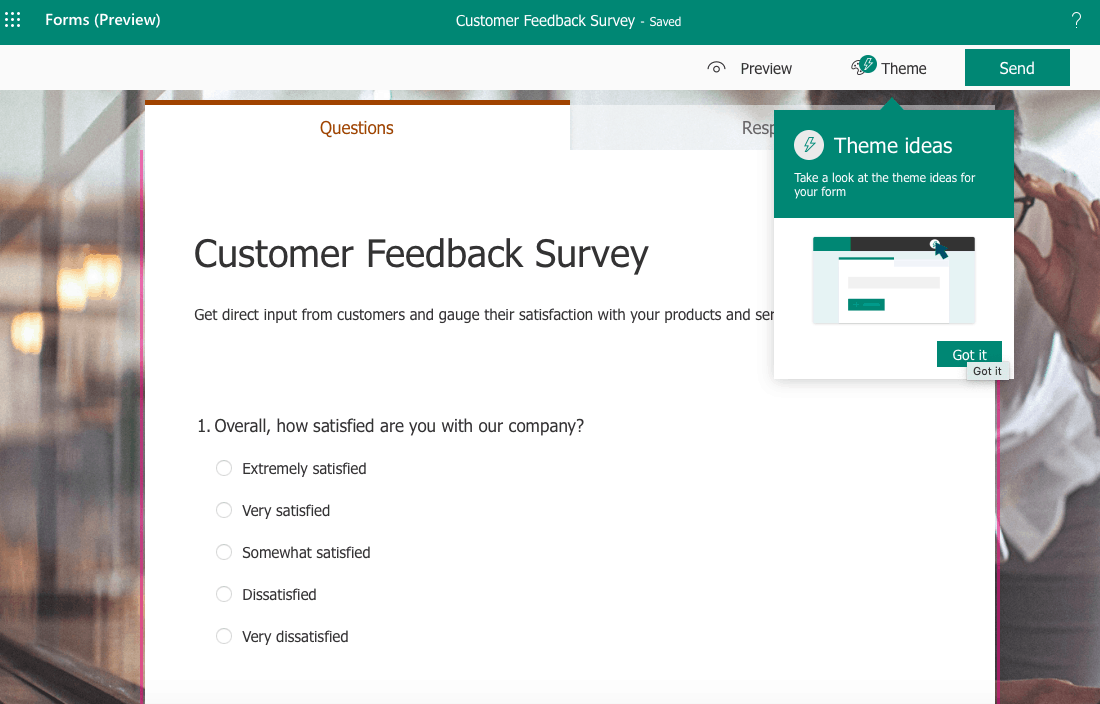Click the lightning bolt in Theme ideas header
The image size is (1100, 704).
pos(809,144)
